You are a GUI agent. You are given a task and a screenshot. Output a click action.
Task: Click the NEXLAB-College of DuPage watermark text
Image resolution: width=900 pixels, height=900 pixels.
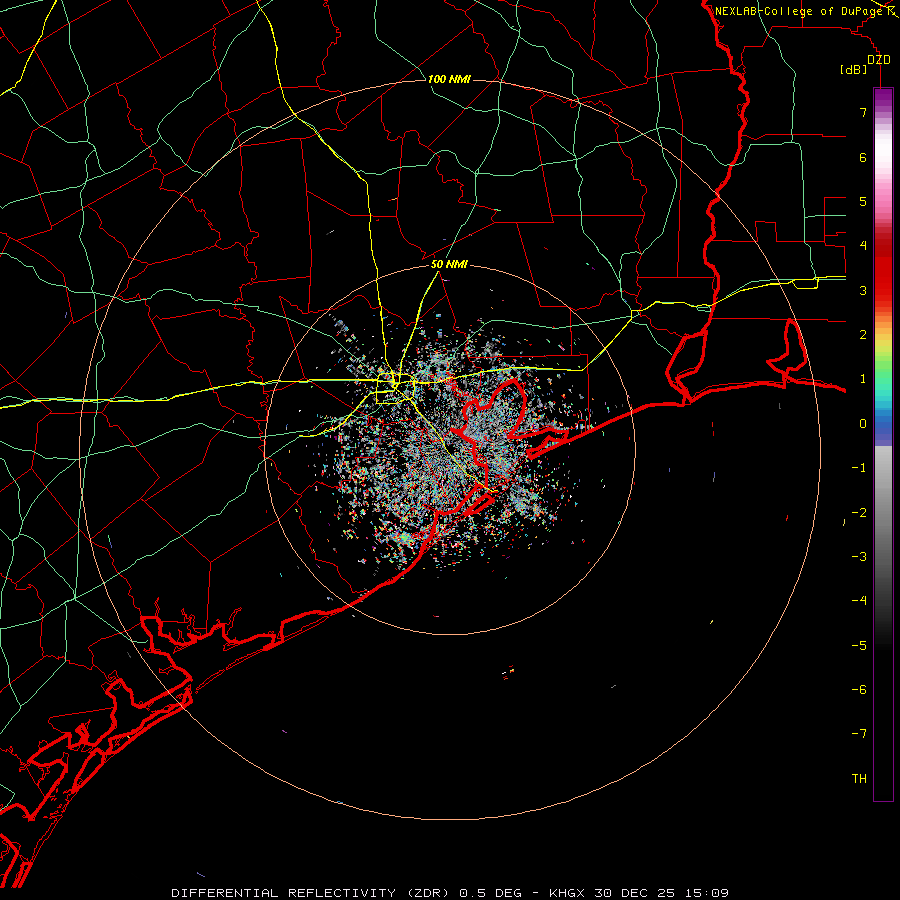point(799,11)
